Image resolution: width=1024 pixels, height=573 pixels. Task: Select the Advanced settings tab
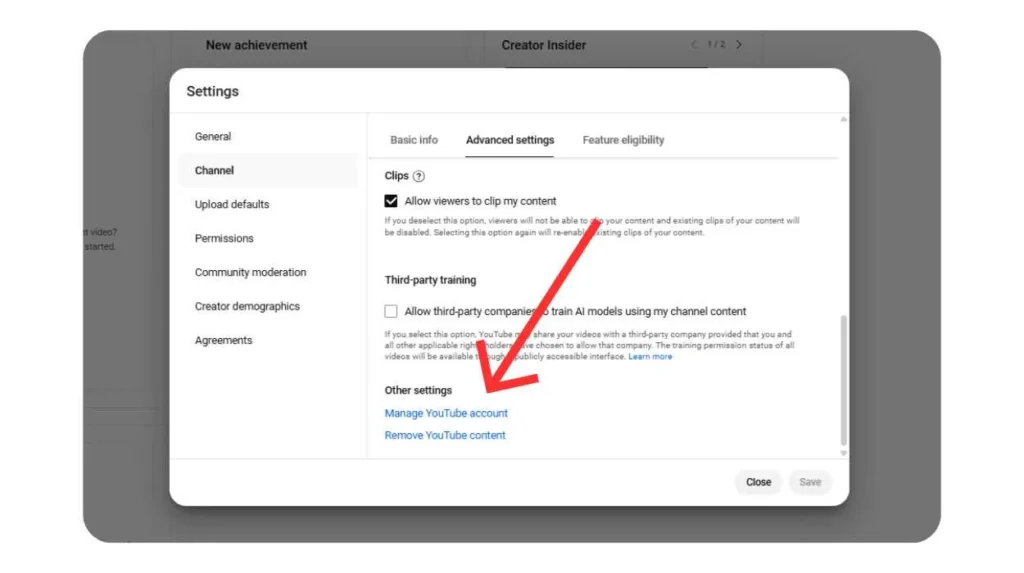510,140
